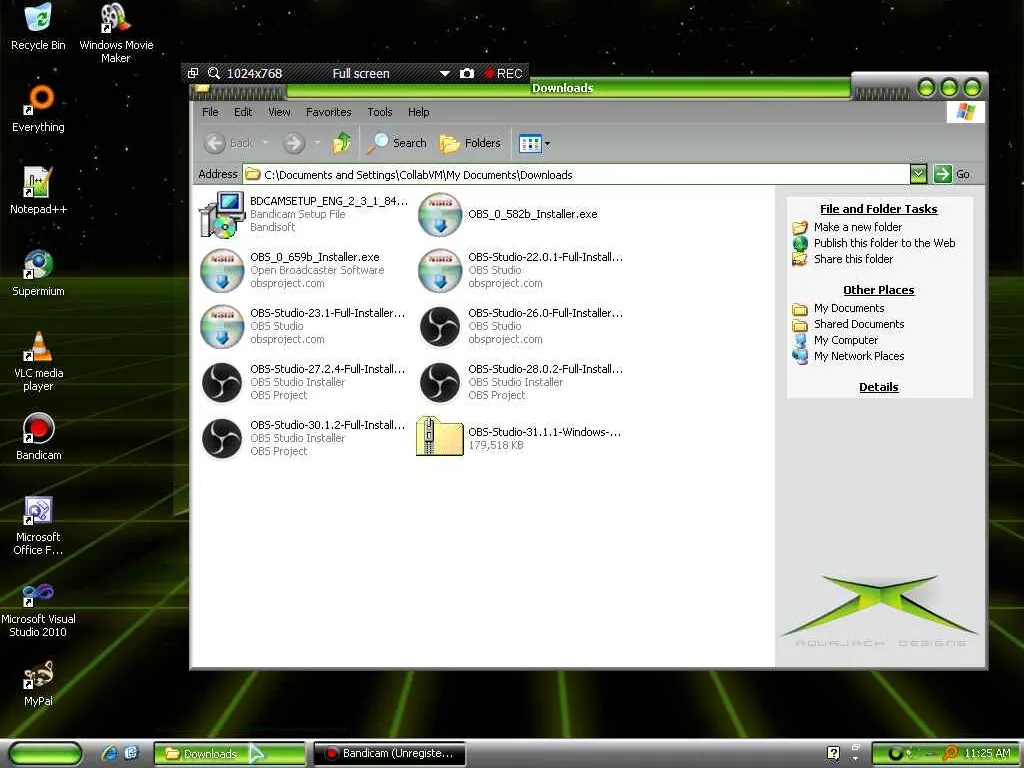Select Microsoft Visual Studio 2010 shortcut

tap(38, 608)
